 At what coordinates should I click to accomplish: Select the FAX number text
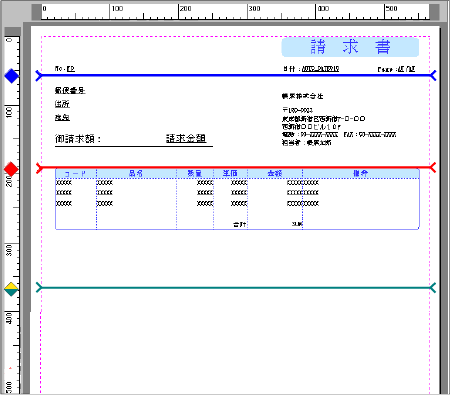pos(370,135)
